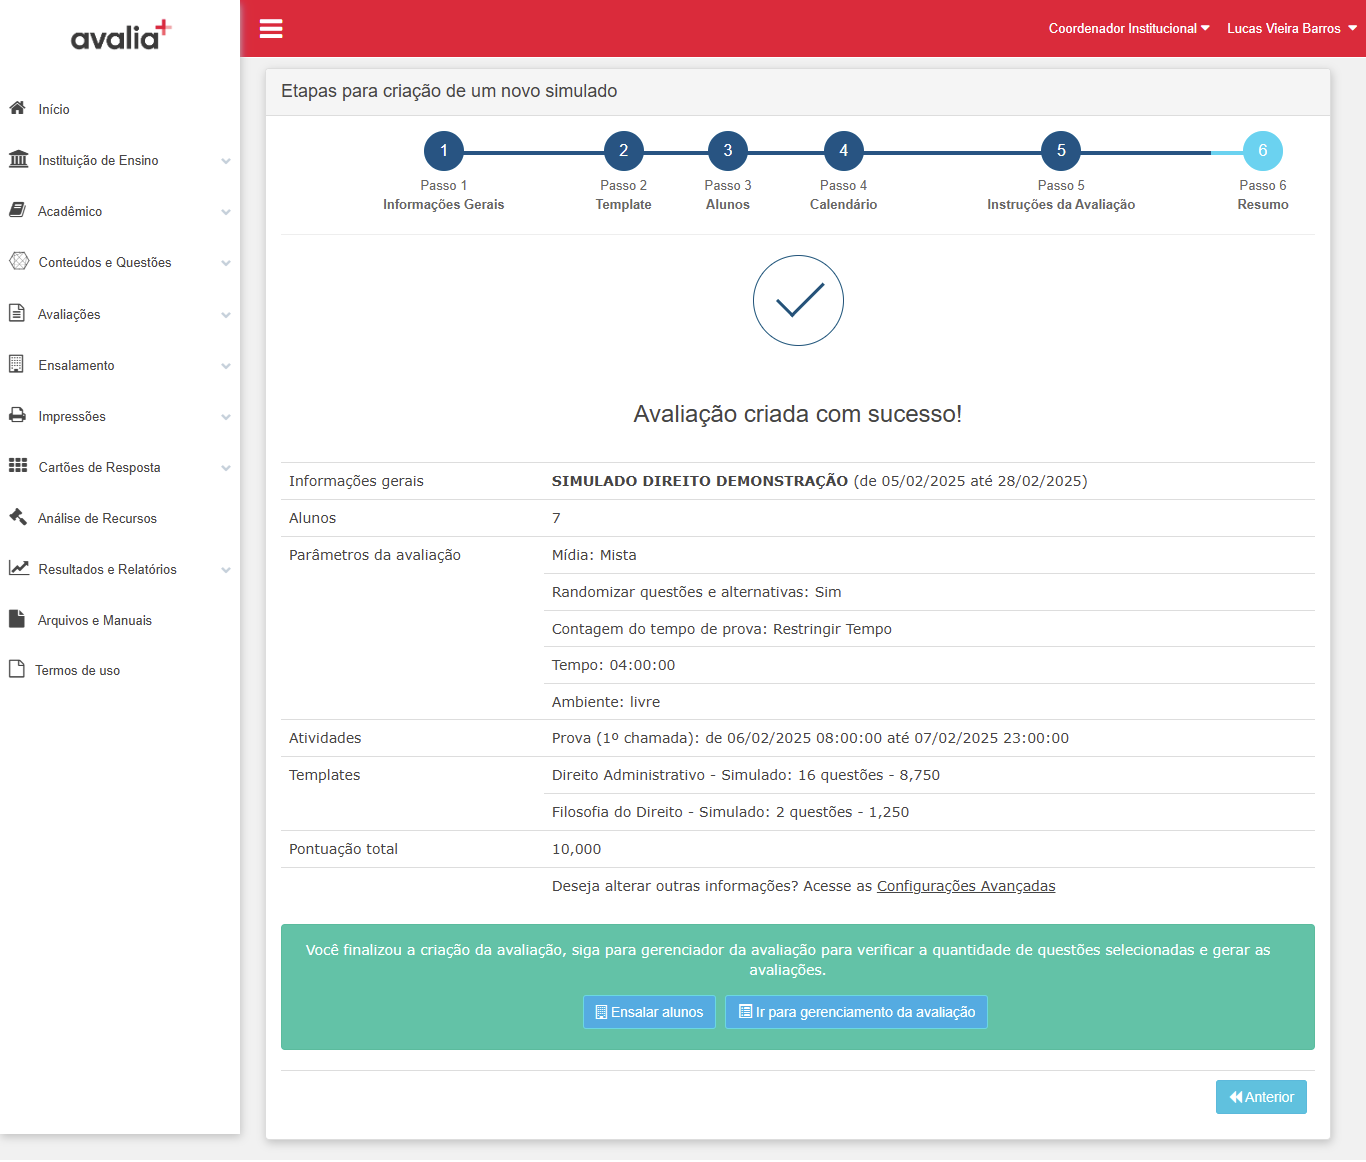Click SIMULADO DIREITO DEMONSTRAÇÃO title text

pyautogui.click(x=700, y=481)
